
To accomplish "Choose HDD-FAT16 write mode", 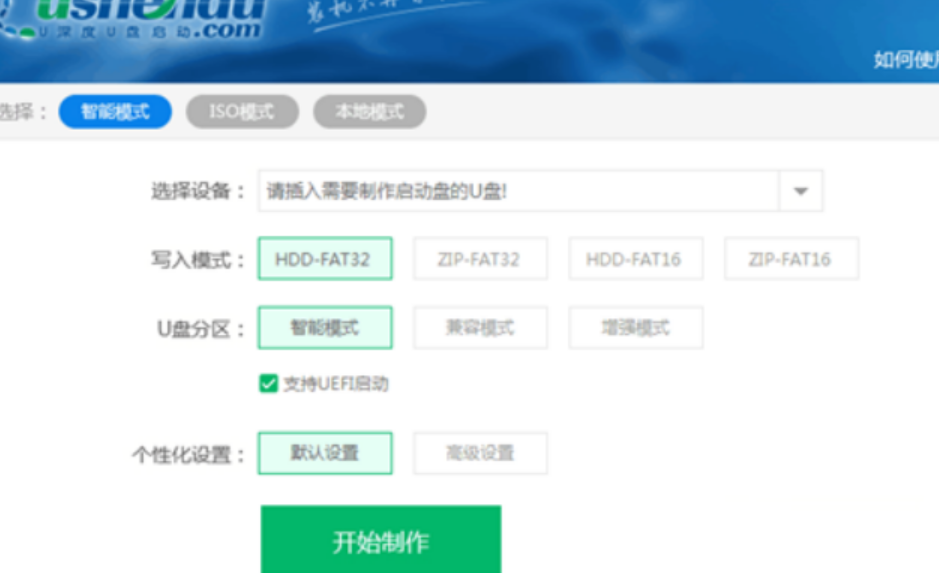I will (635, 259).
